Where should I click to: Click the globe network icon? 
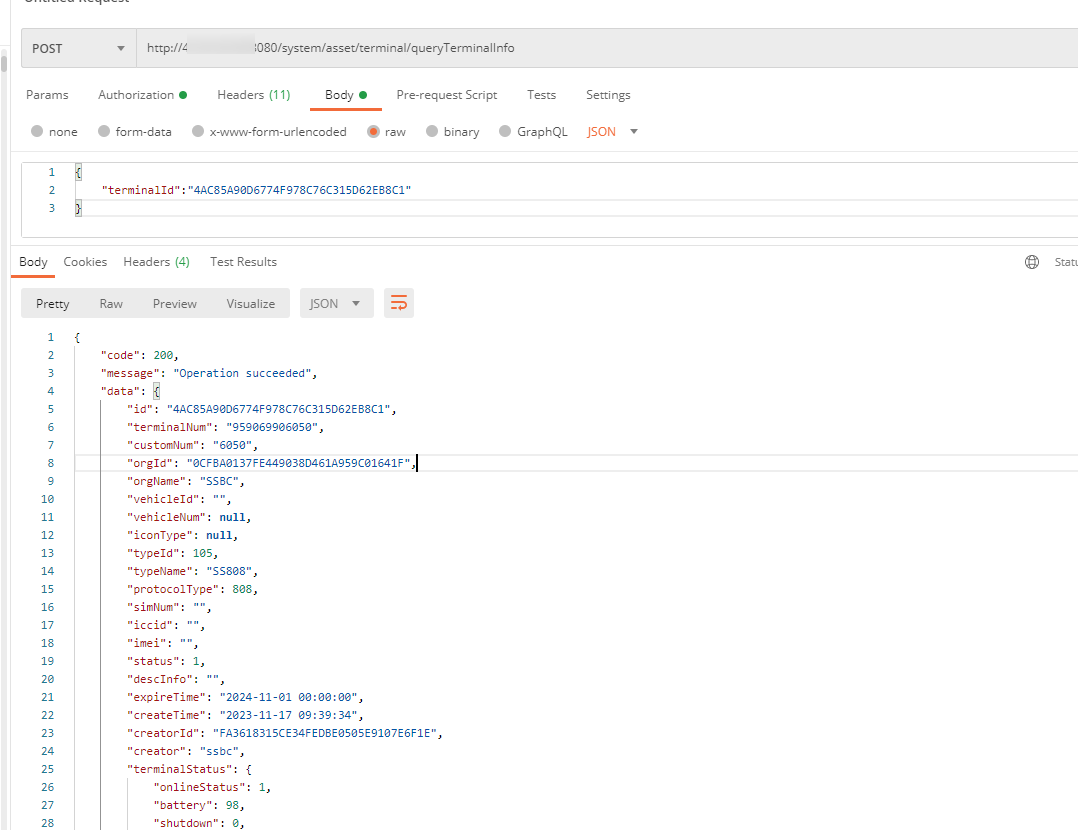[1032, 262]
